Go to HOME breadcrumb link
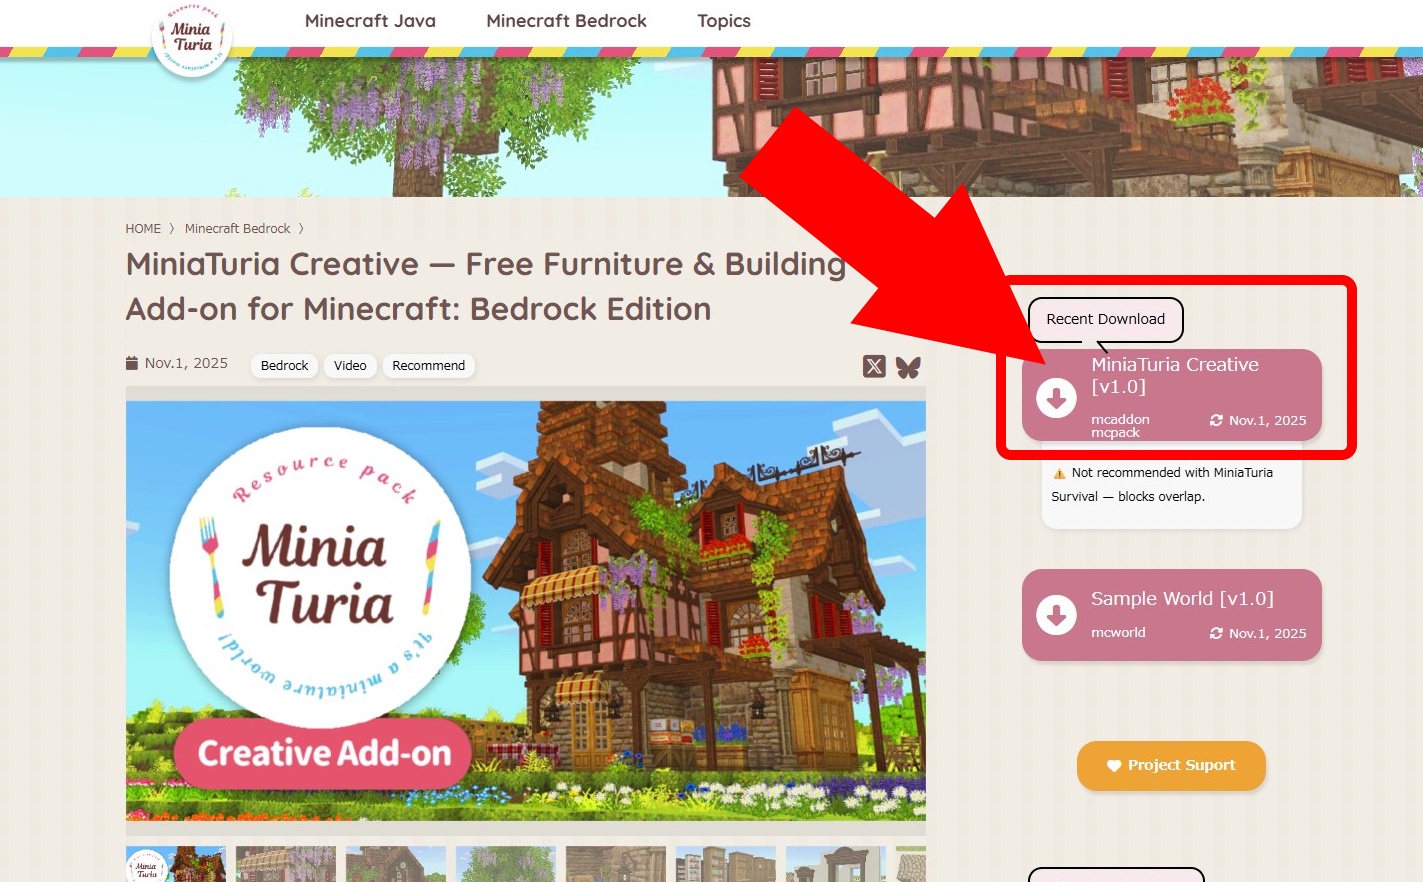The image size is (1423, 882). pos(143,229)
